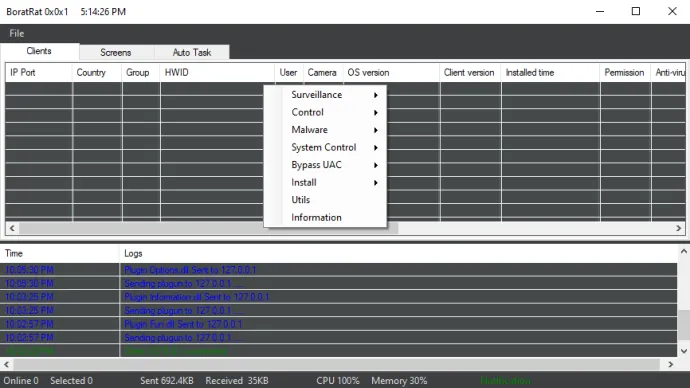690x388 pixels.
Task: Click the Country column header
Action: coord(97,73)
